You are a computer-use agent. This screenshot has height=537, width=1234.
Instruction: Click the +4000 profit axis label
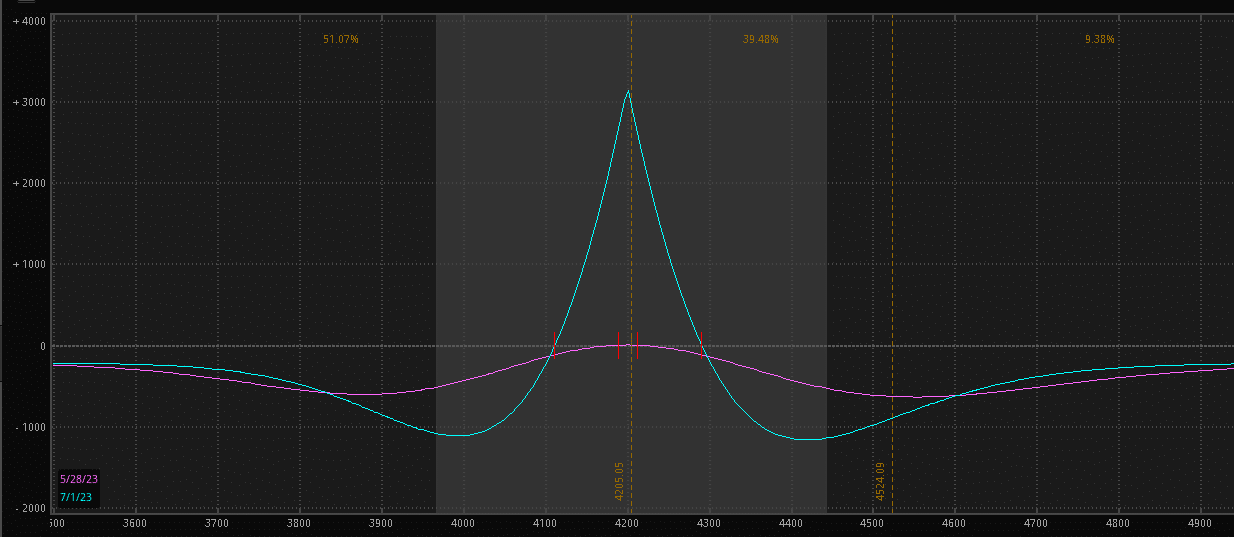[29, 21]
